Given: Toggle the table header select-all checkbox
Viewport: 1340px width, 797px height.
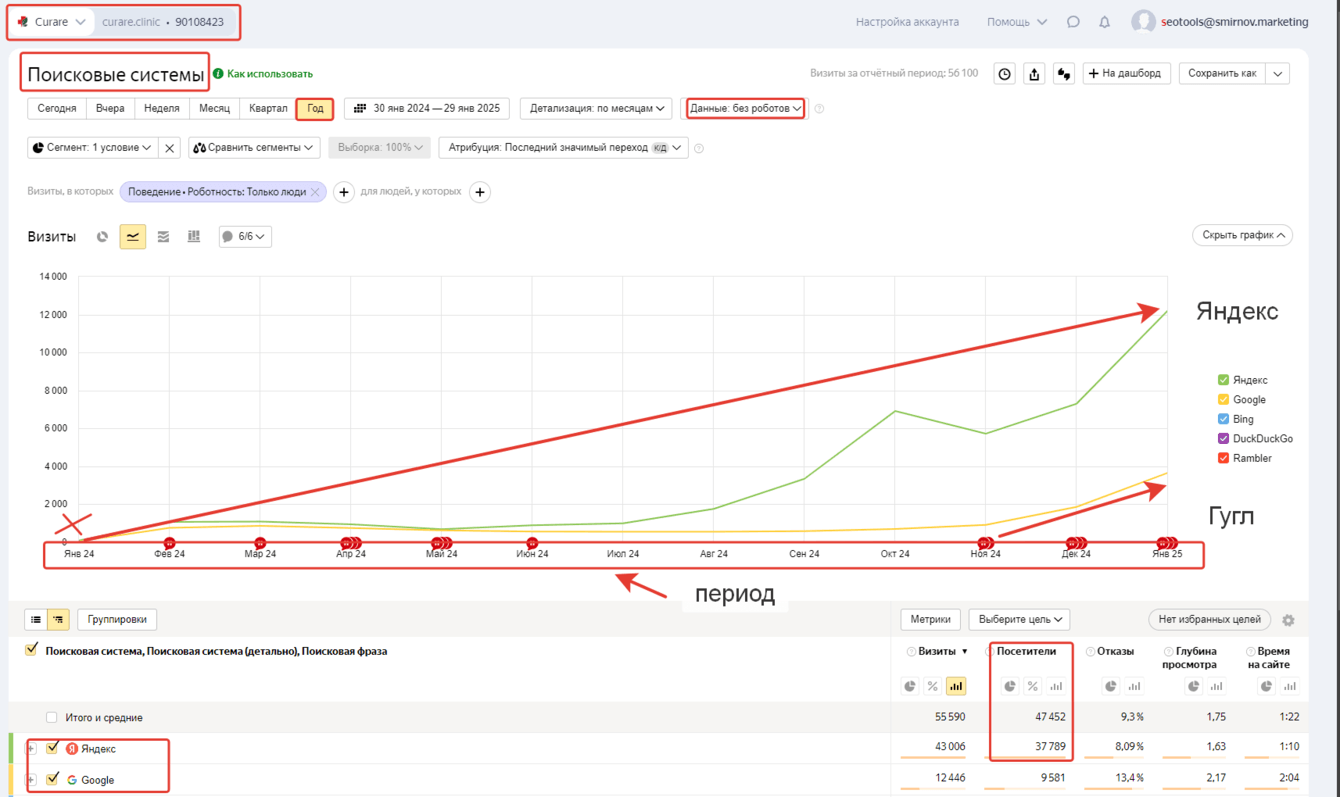Looking at the screenshot, I should (32, 650).
